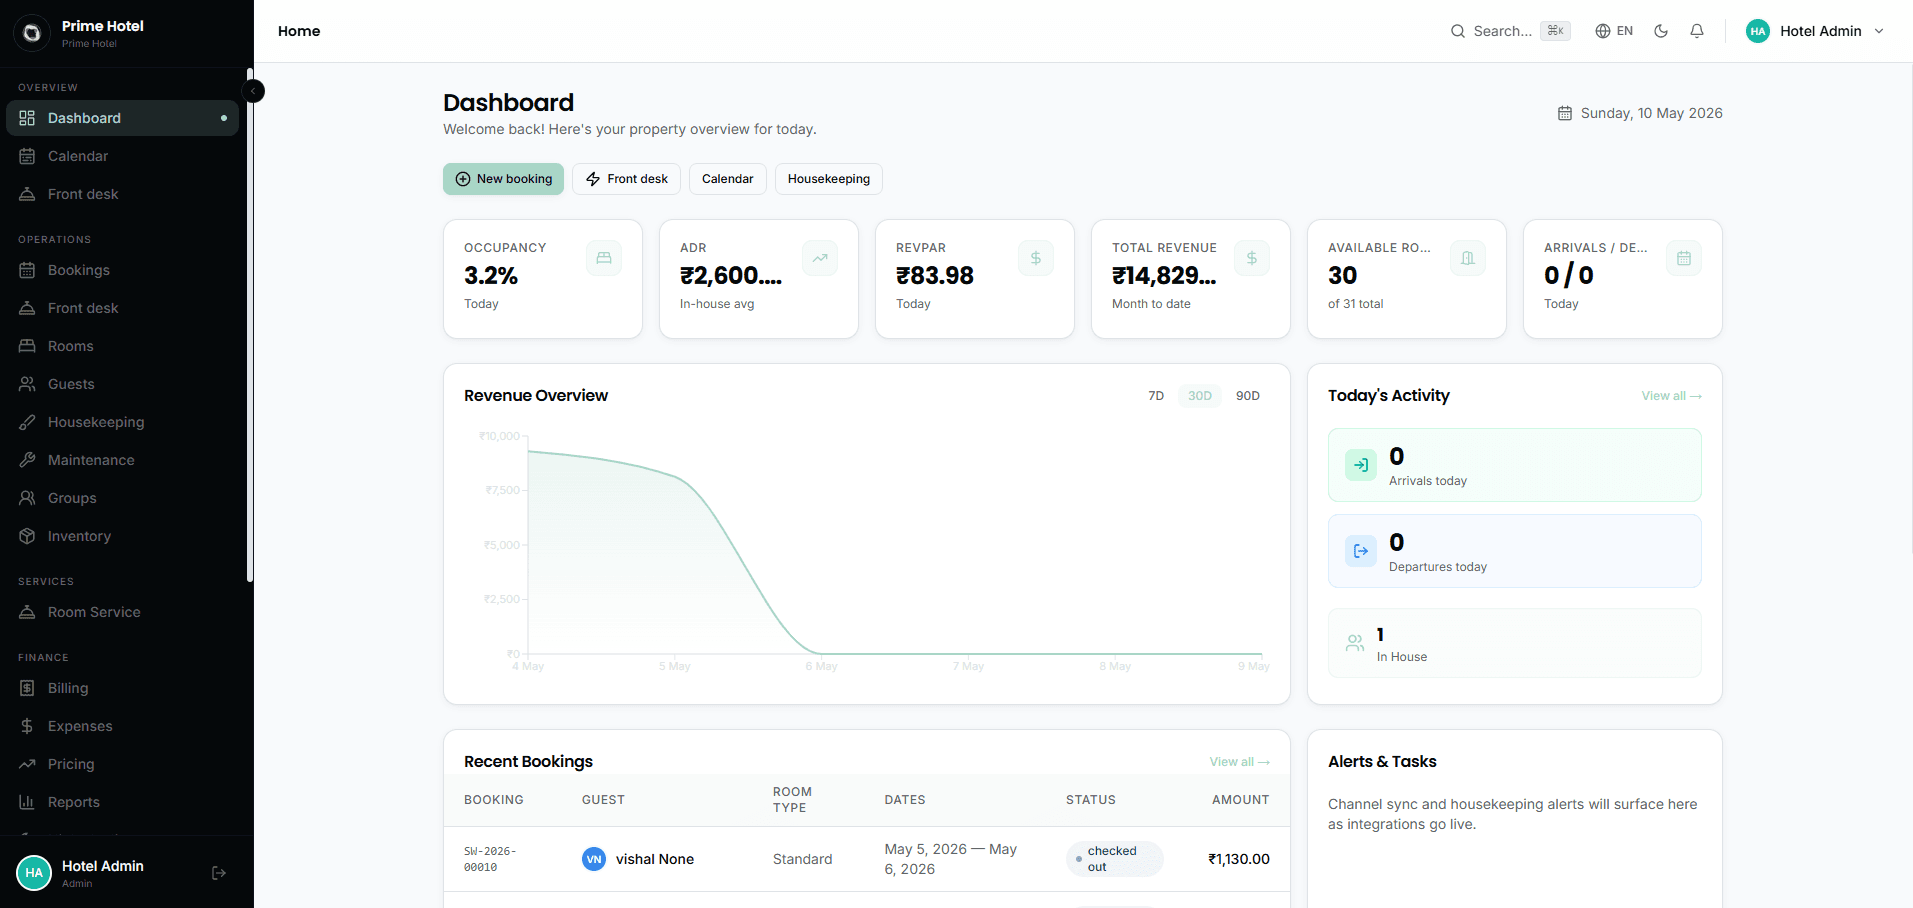The width and height of the screenshot is (1913, 908).
Task: Click the Maintenance wrench icon
Action: coord(27,460)
